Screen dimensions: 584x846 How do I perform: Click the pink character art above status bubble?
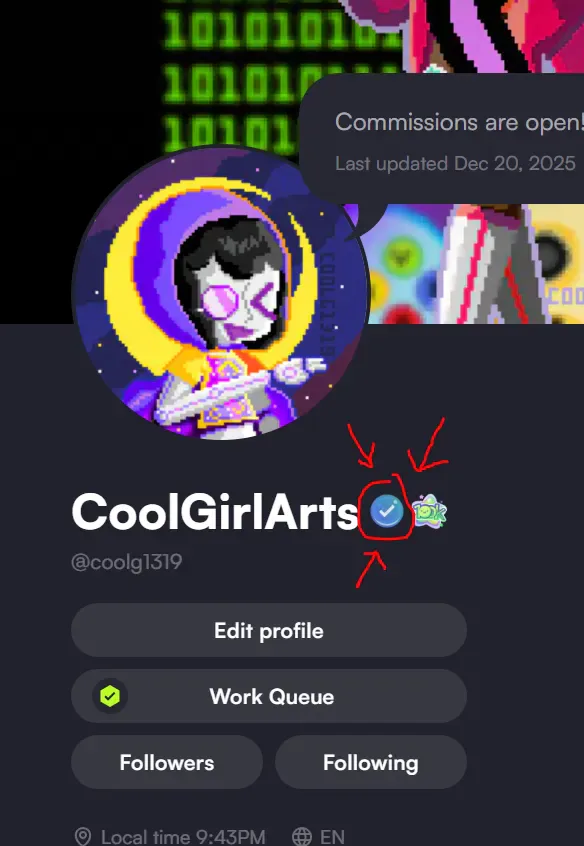(x=464, y=35)
